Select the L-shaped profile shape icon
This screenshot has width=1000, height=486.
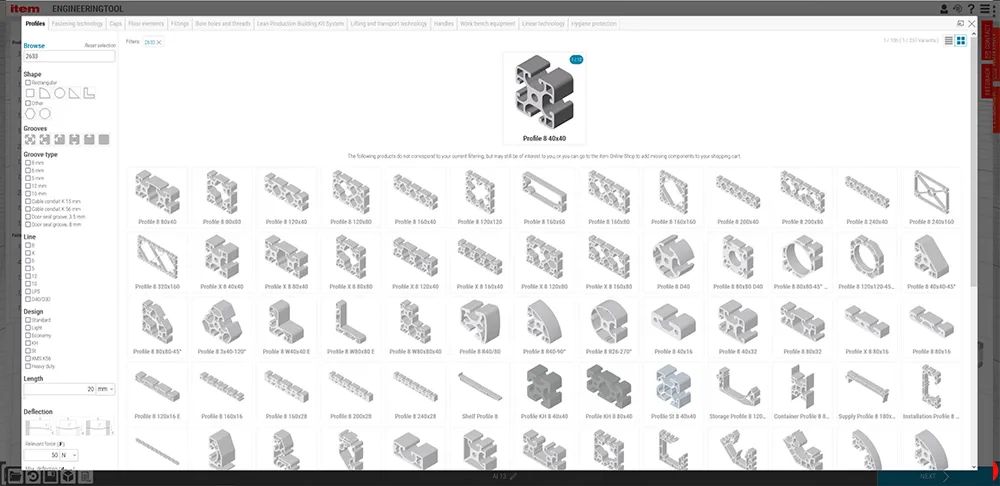(89, 92)
